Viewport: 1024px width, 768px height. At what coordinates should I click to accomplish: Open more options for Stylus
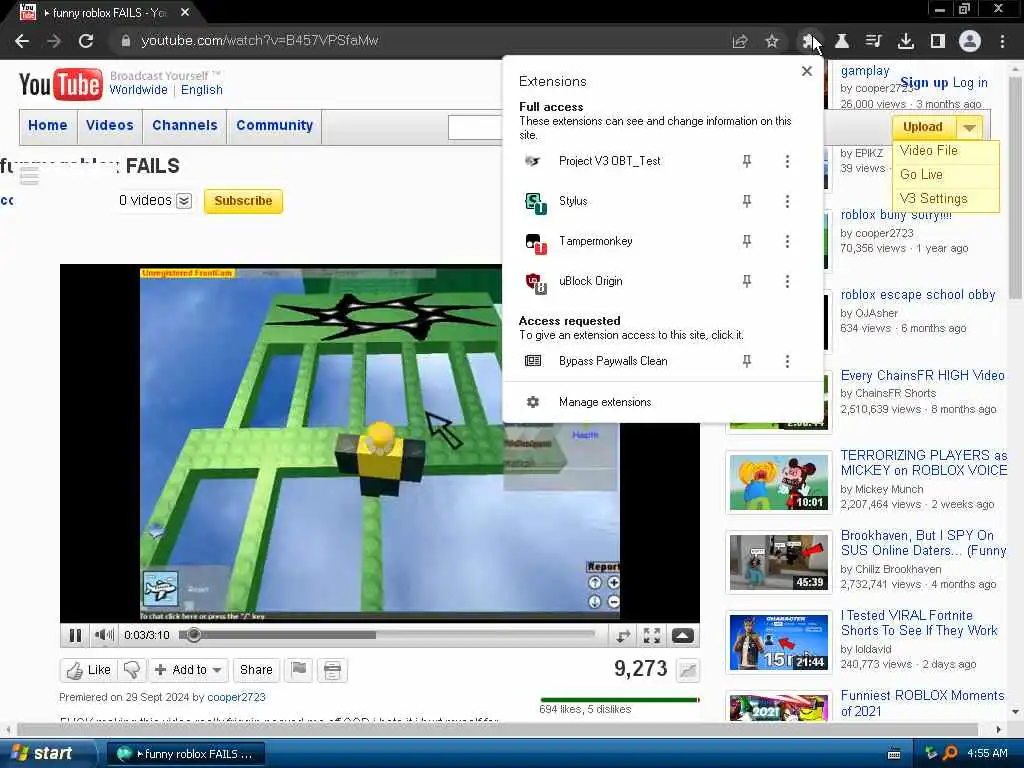tap(787, 201)
